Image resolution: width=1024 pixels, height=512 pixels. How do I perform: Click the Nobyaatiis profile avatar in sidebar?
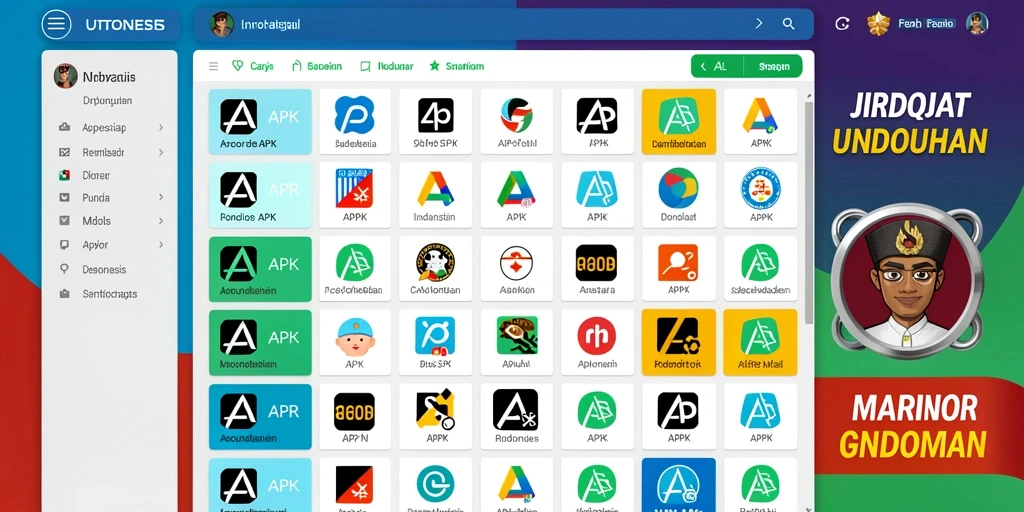tap(65, 76)
